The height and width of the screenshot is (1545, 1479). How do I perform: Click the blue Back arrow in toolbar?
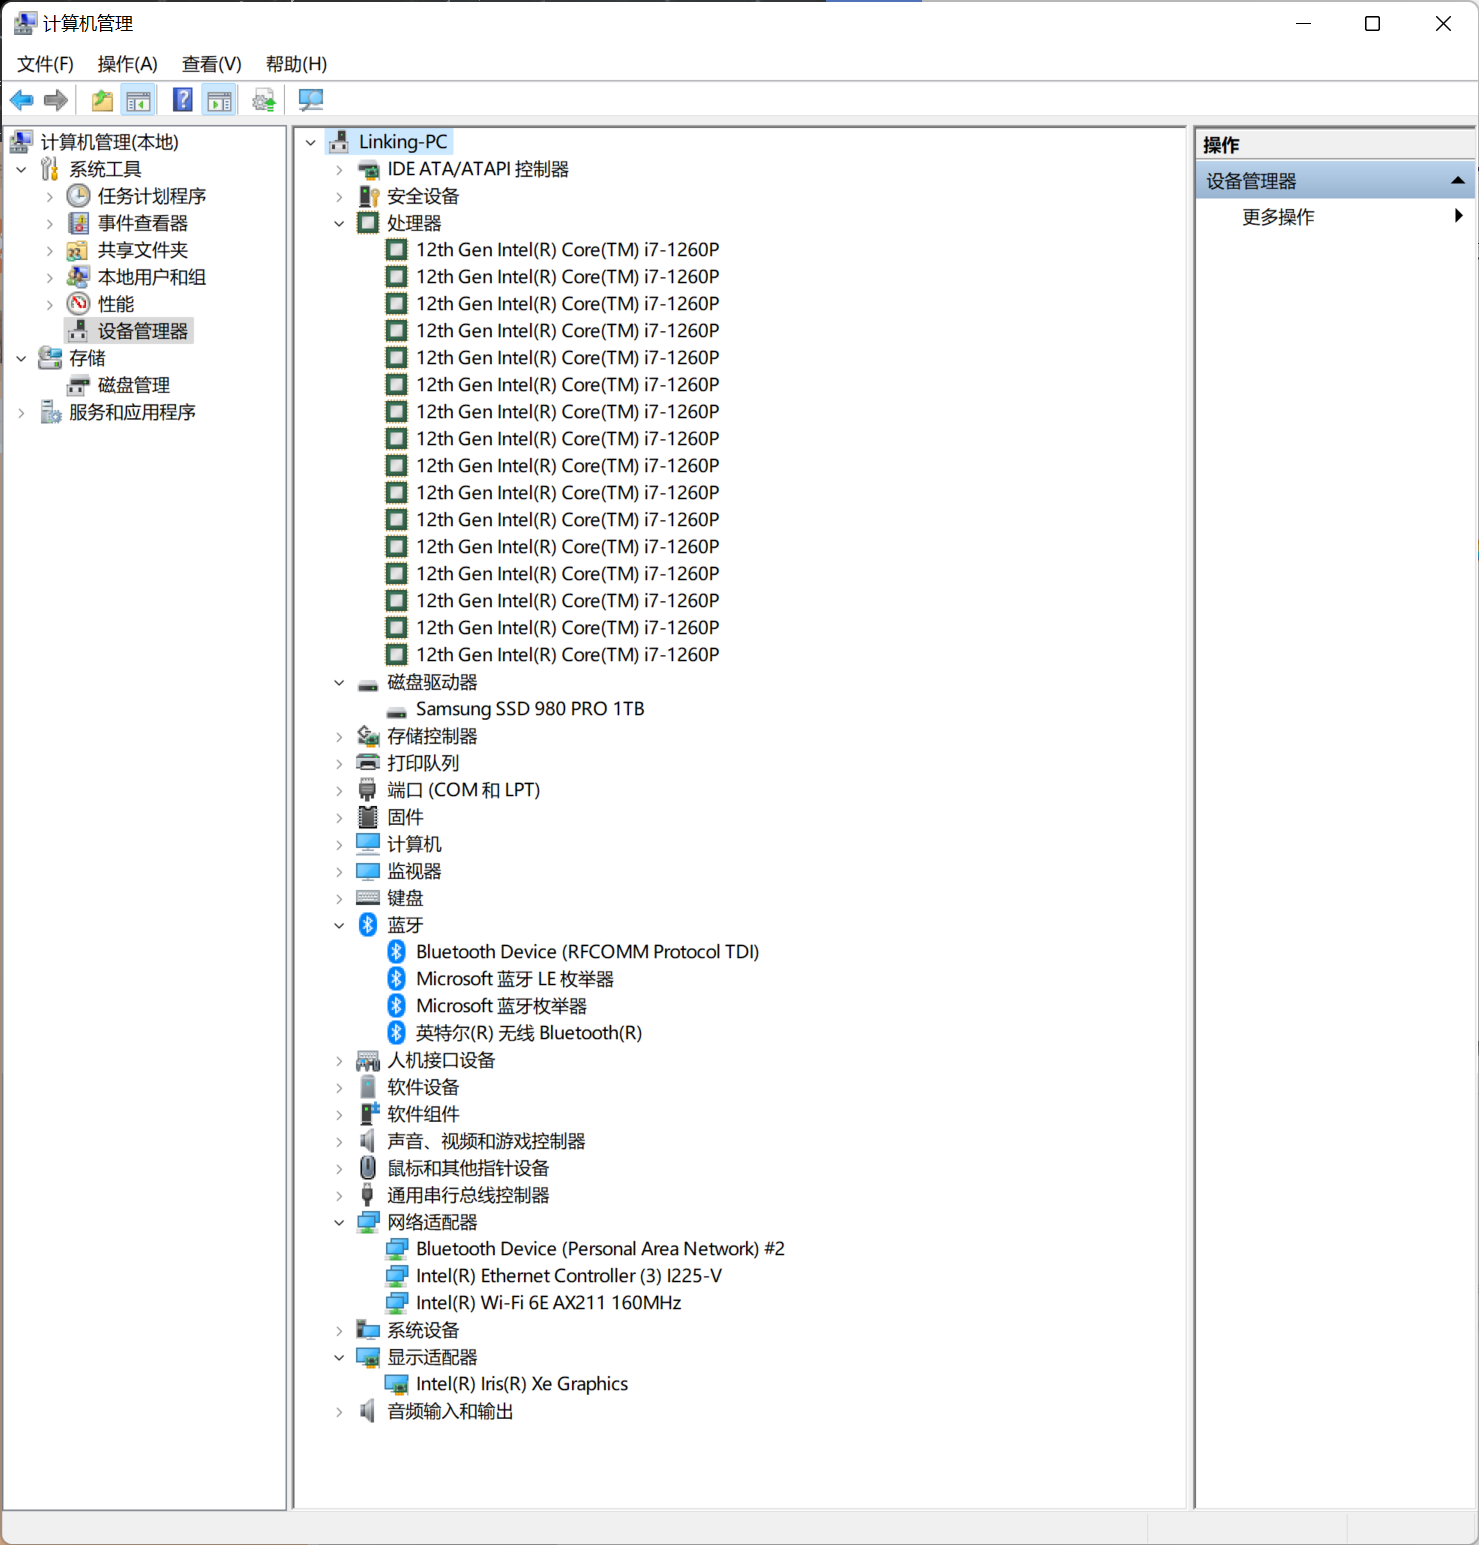coord(21,100)
